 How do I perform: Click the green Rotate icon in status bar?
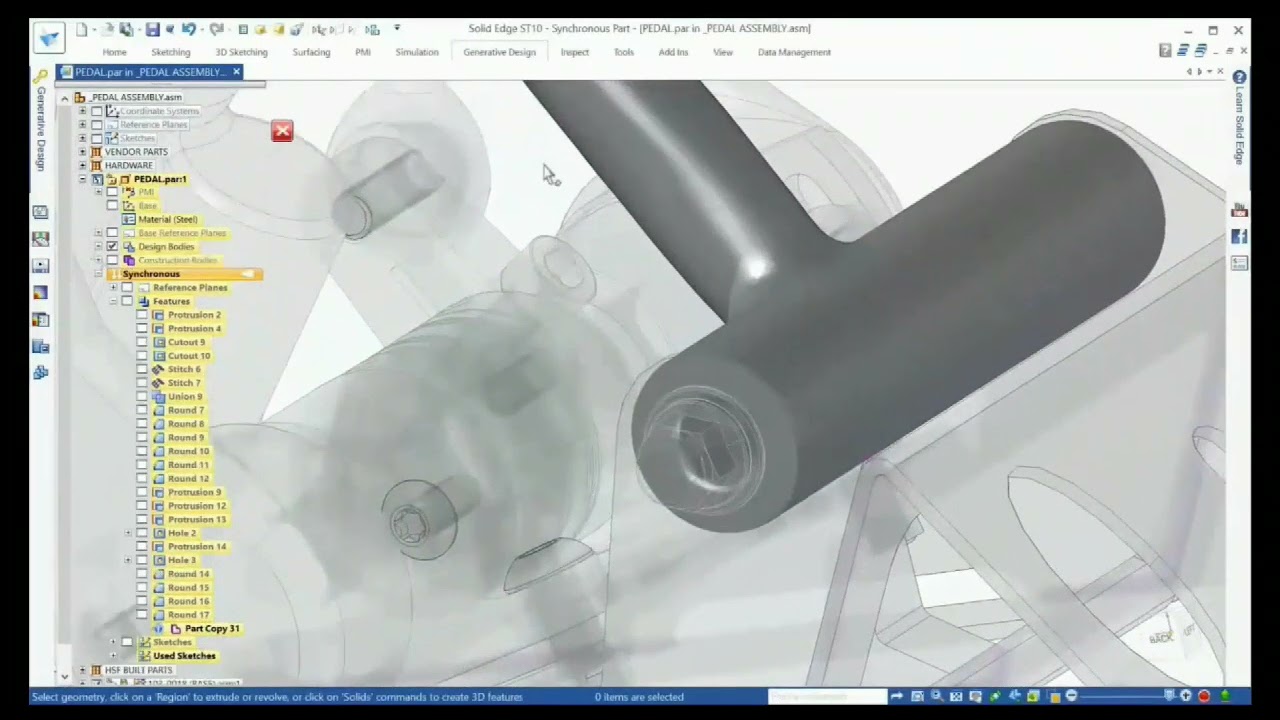coord(994,696)
